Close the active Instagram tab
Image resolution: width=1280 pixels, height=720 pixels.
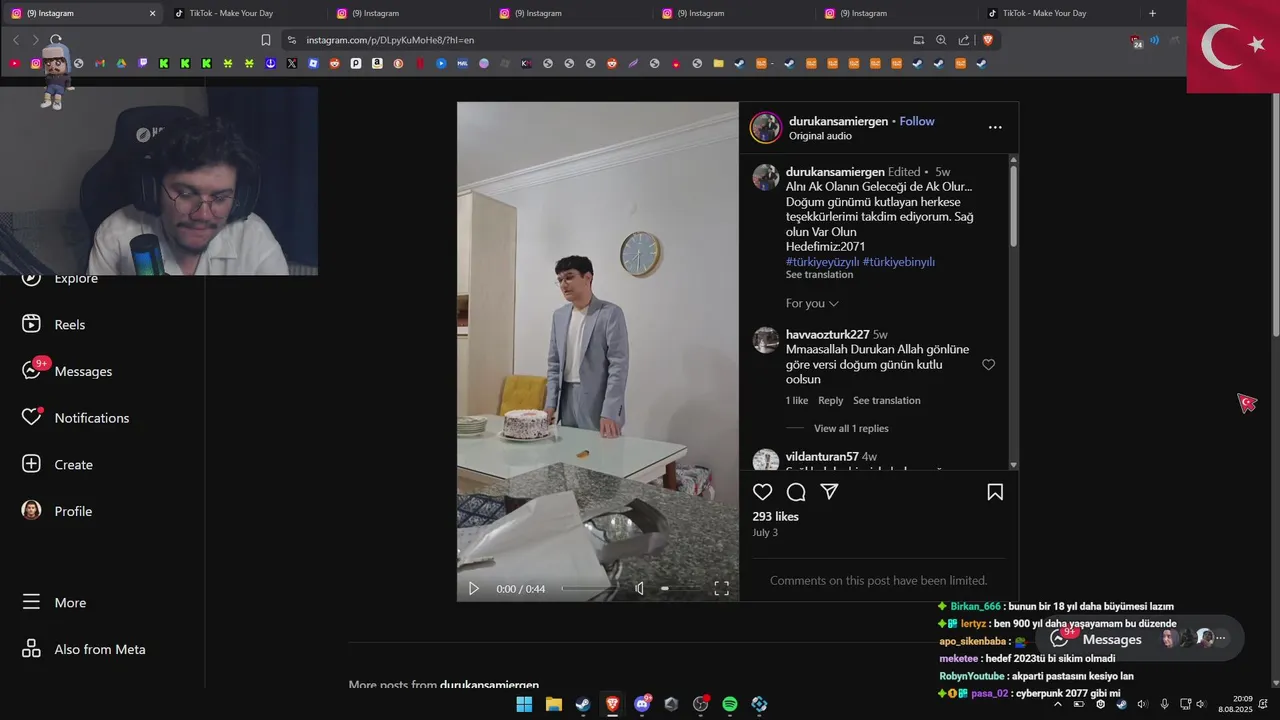click(x=152, y=13)
